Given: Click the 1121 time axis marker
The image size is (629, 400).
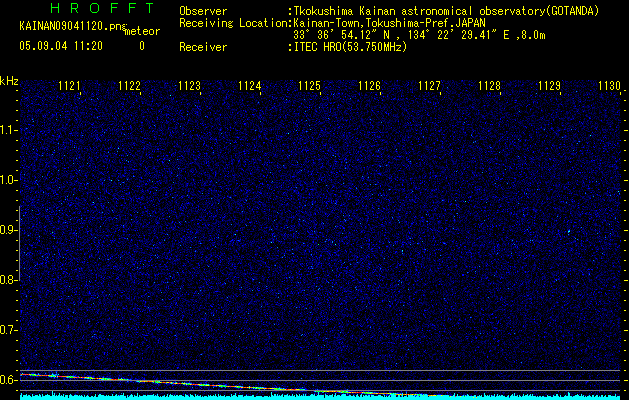Looking at the screenshot, I should pyautogui.click(x=69, y=86).
